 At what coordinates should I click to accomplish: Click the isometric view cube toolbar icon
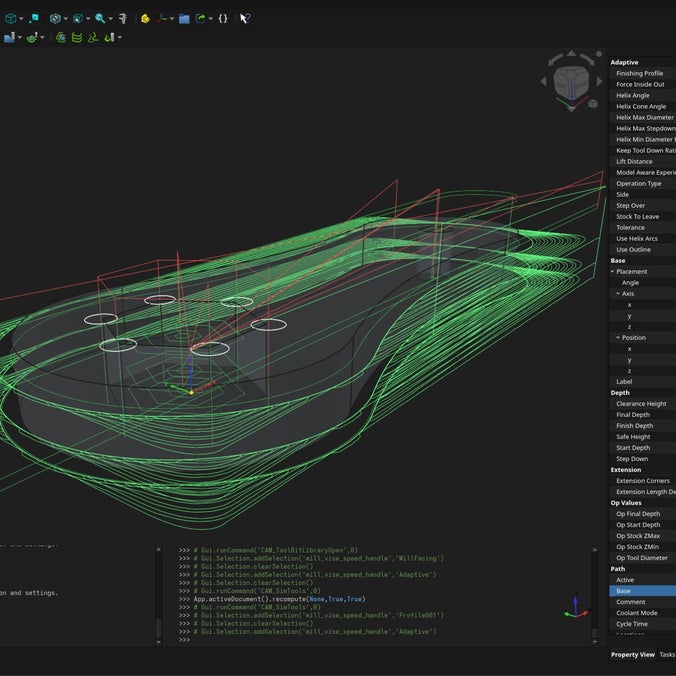coord(11,19)
